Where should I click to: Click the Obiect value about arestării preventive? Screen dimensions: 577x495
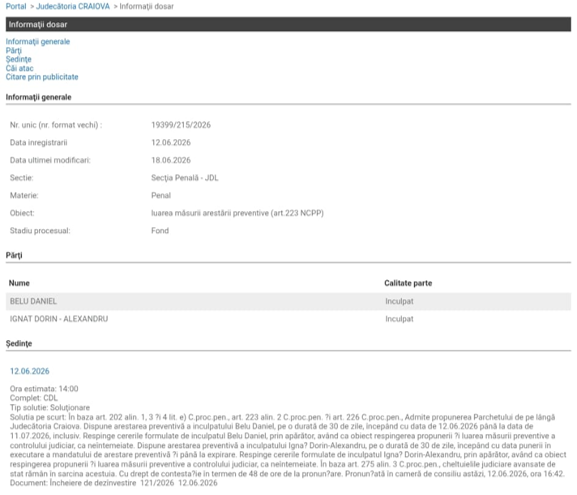click(237, 213)
